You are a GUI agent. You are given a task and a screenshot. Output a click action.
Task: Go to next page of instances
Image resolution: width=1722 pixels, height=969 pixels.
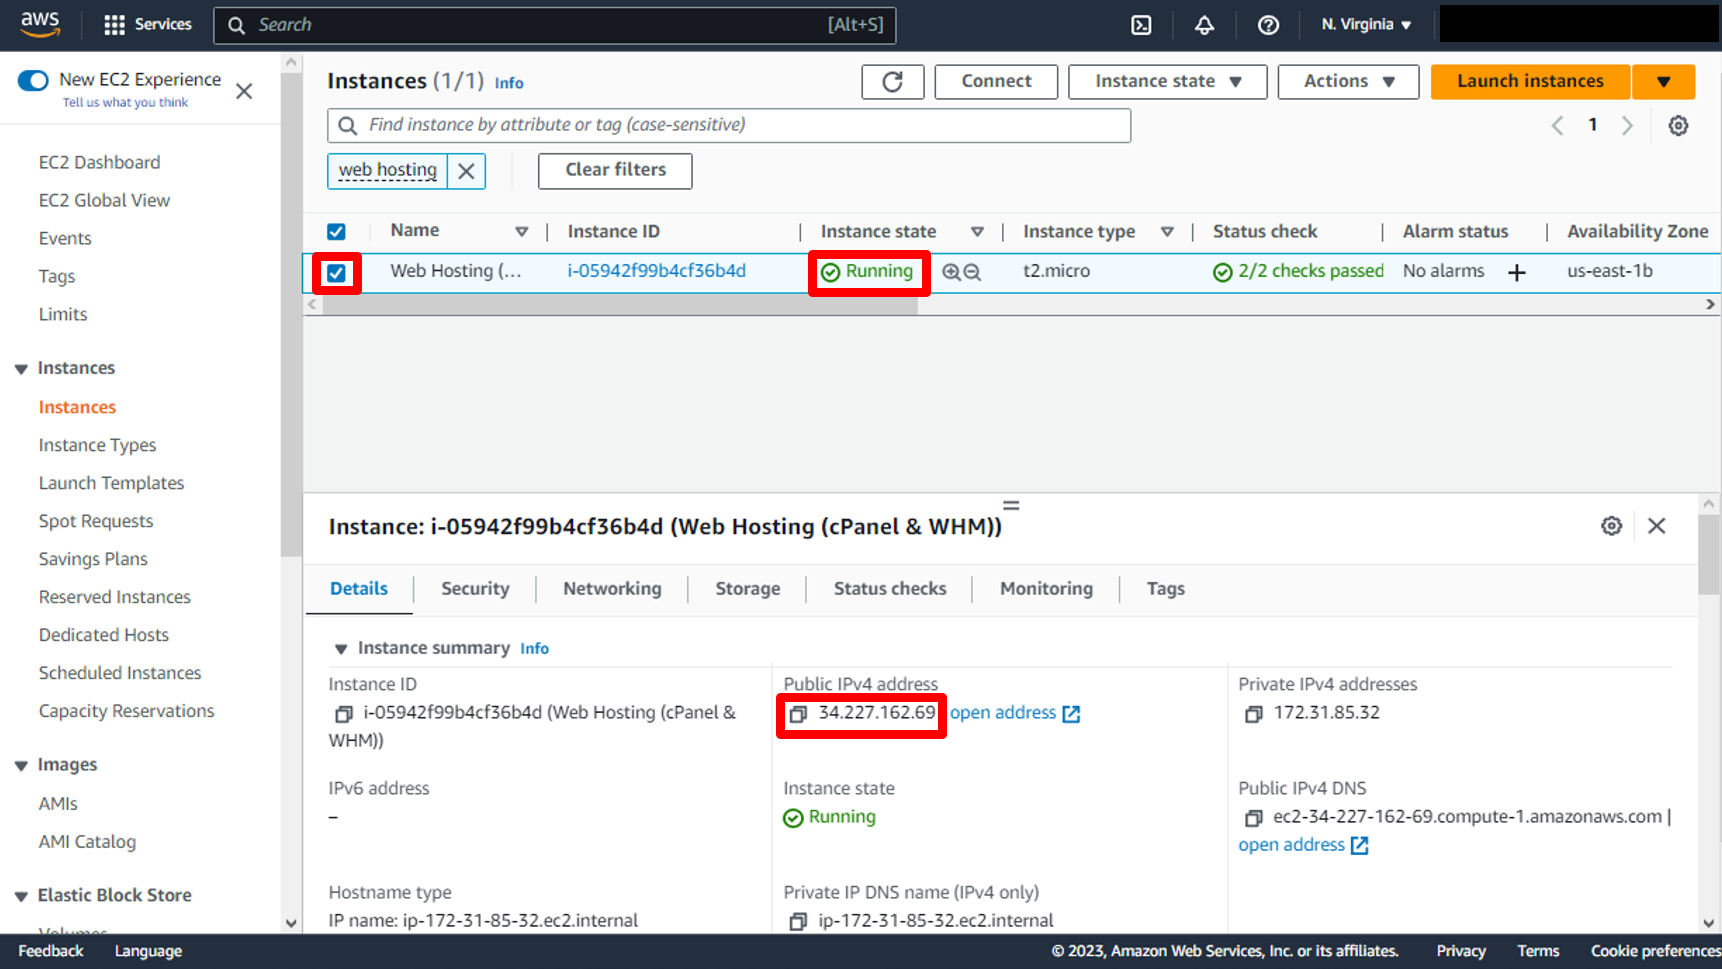1627,125
